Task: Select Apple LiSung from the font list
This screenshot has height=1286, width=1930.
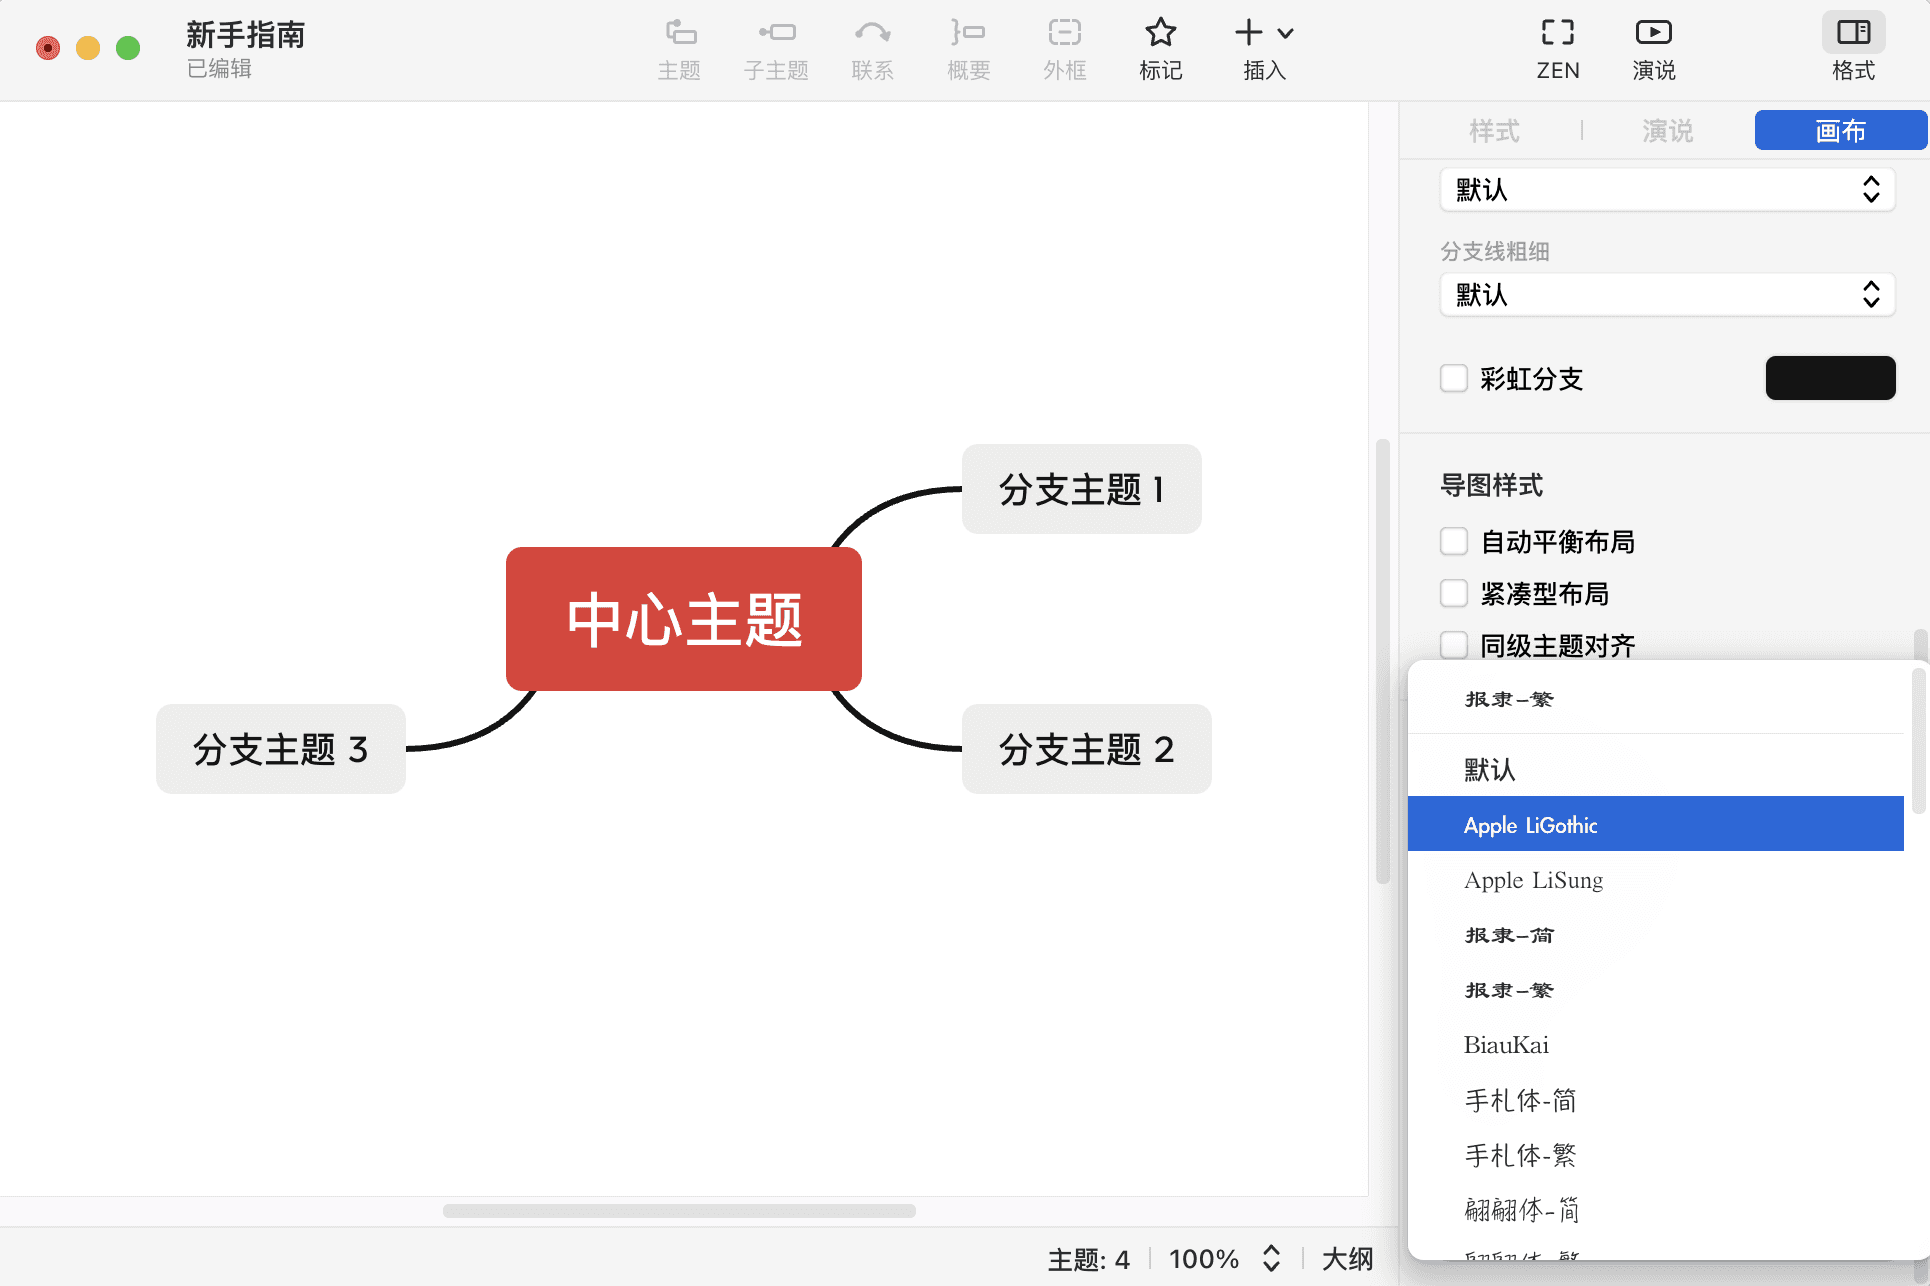Action: click(1532, 881)
